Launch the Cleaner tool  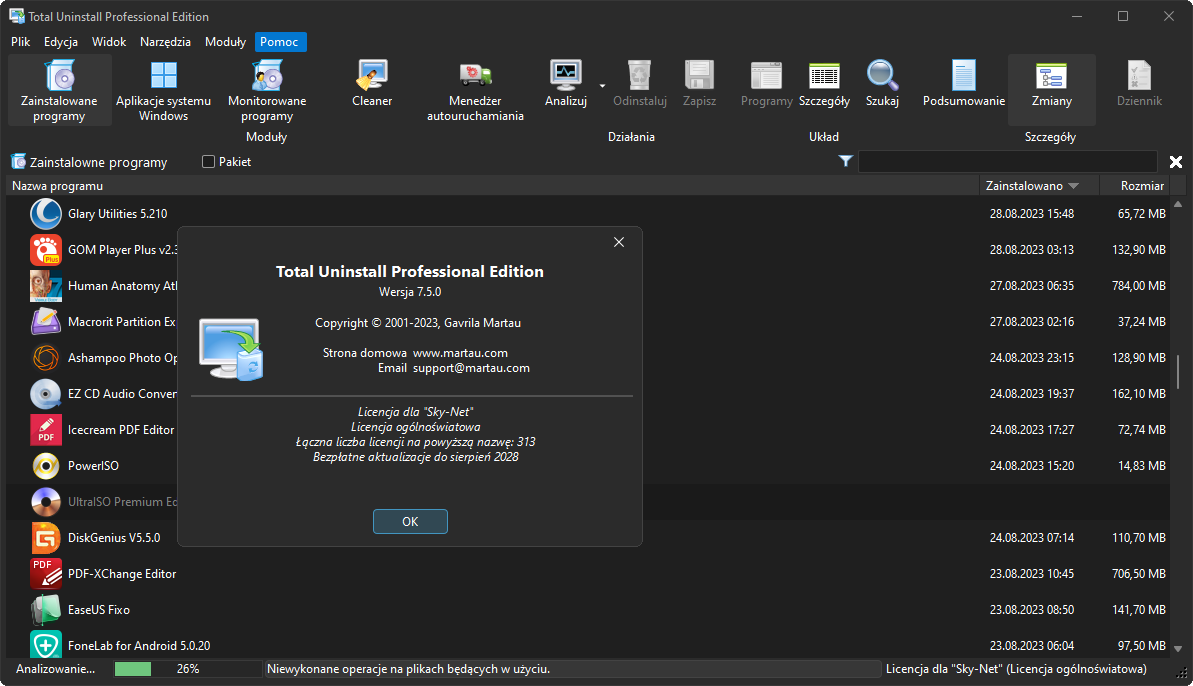click(x=372, y=84)
